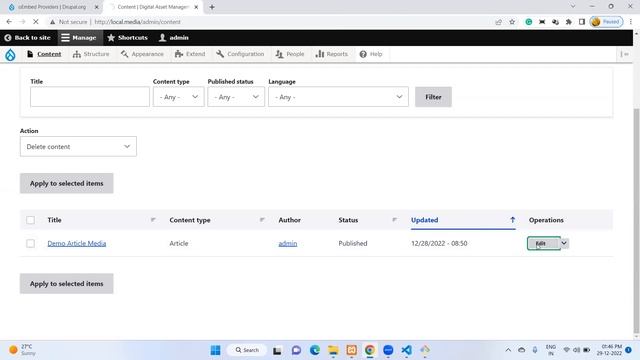Open the Grammarly green extension icon
The height and width of the screenshot is (360, 640).
pos(529,22)
